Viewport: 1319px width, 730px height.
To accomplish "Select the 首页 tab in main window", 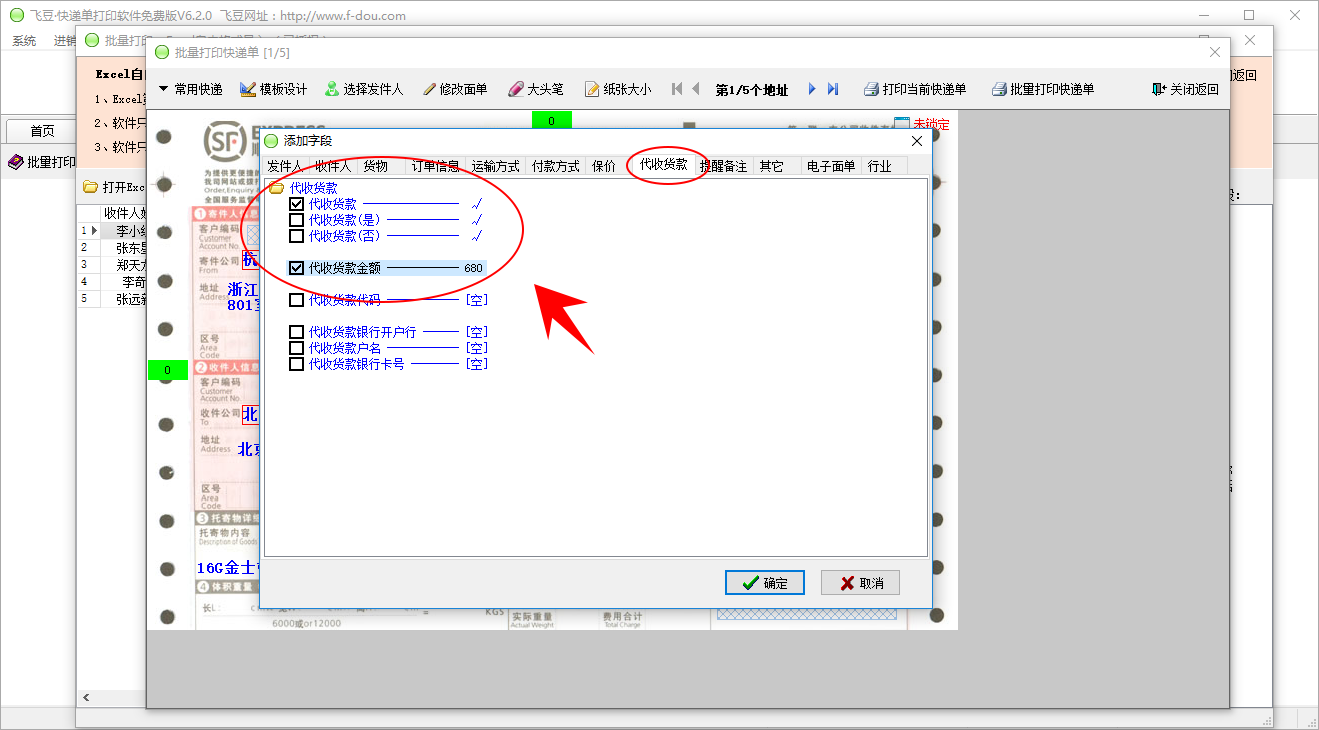I will pos(42,131).
